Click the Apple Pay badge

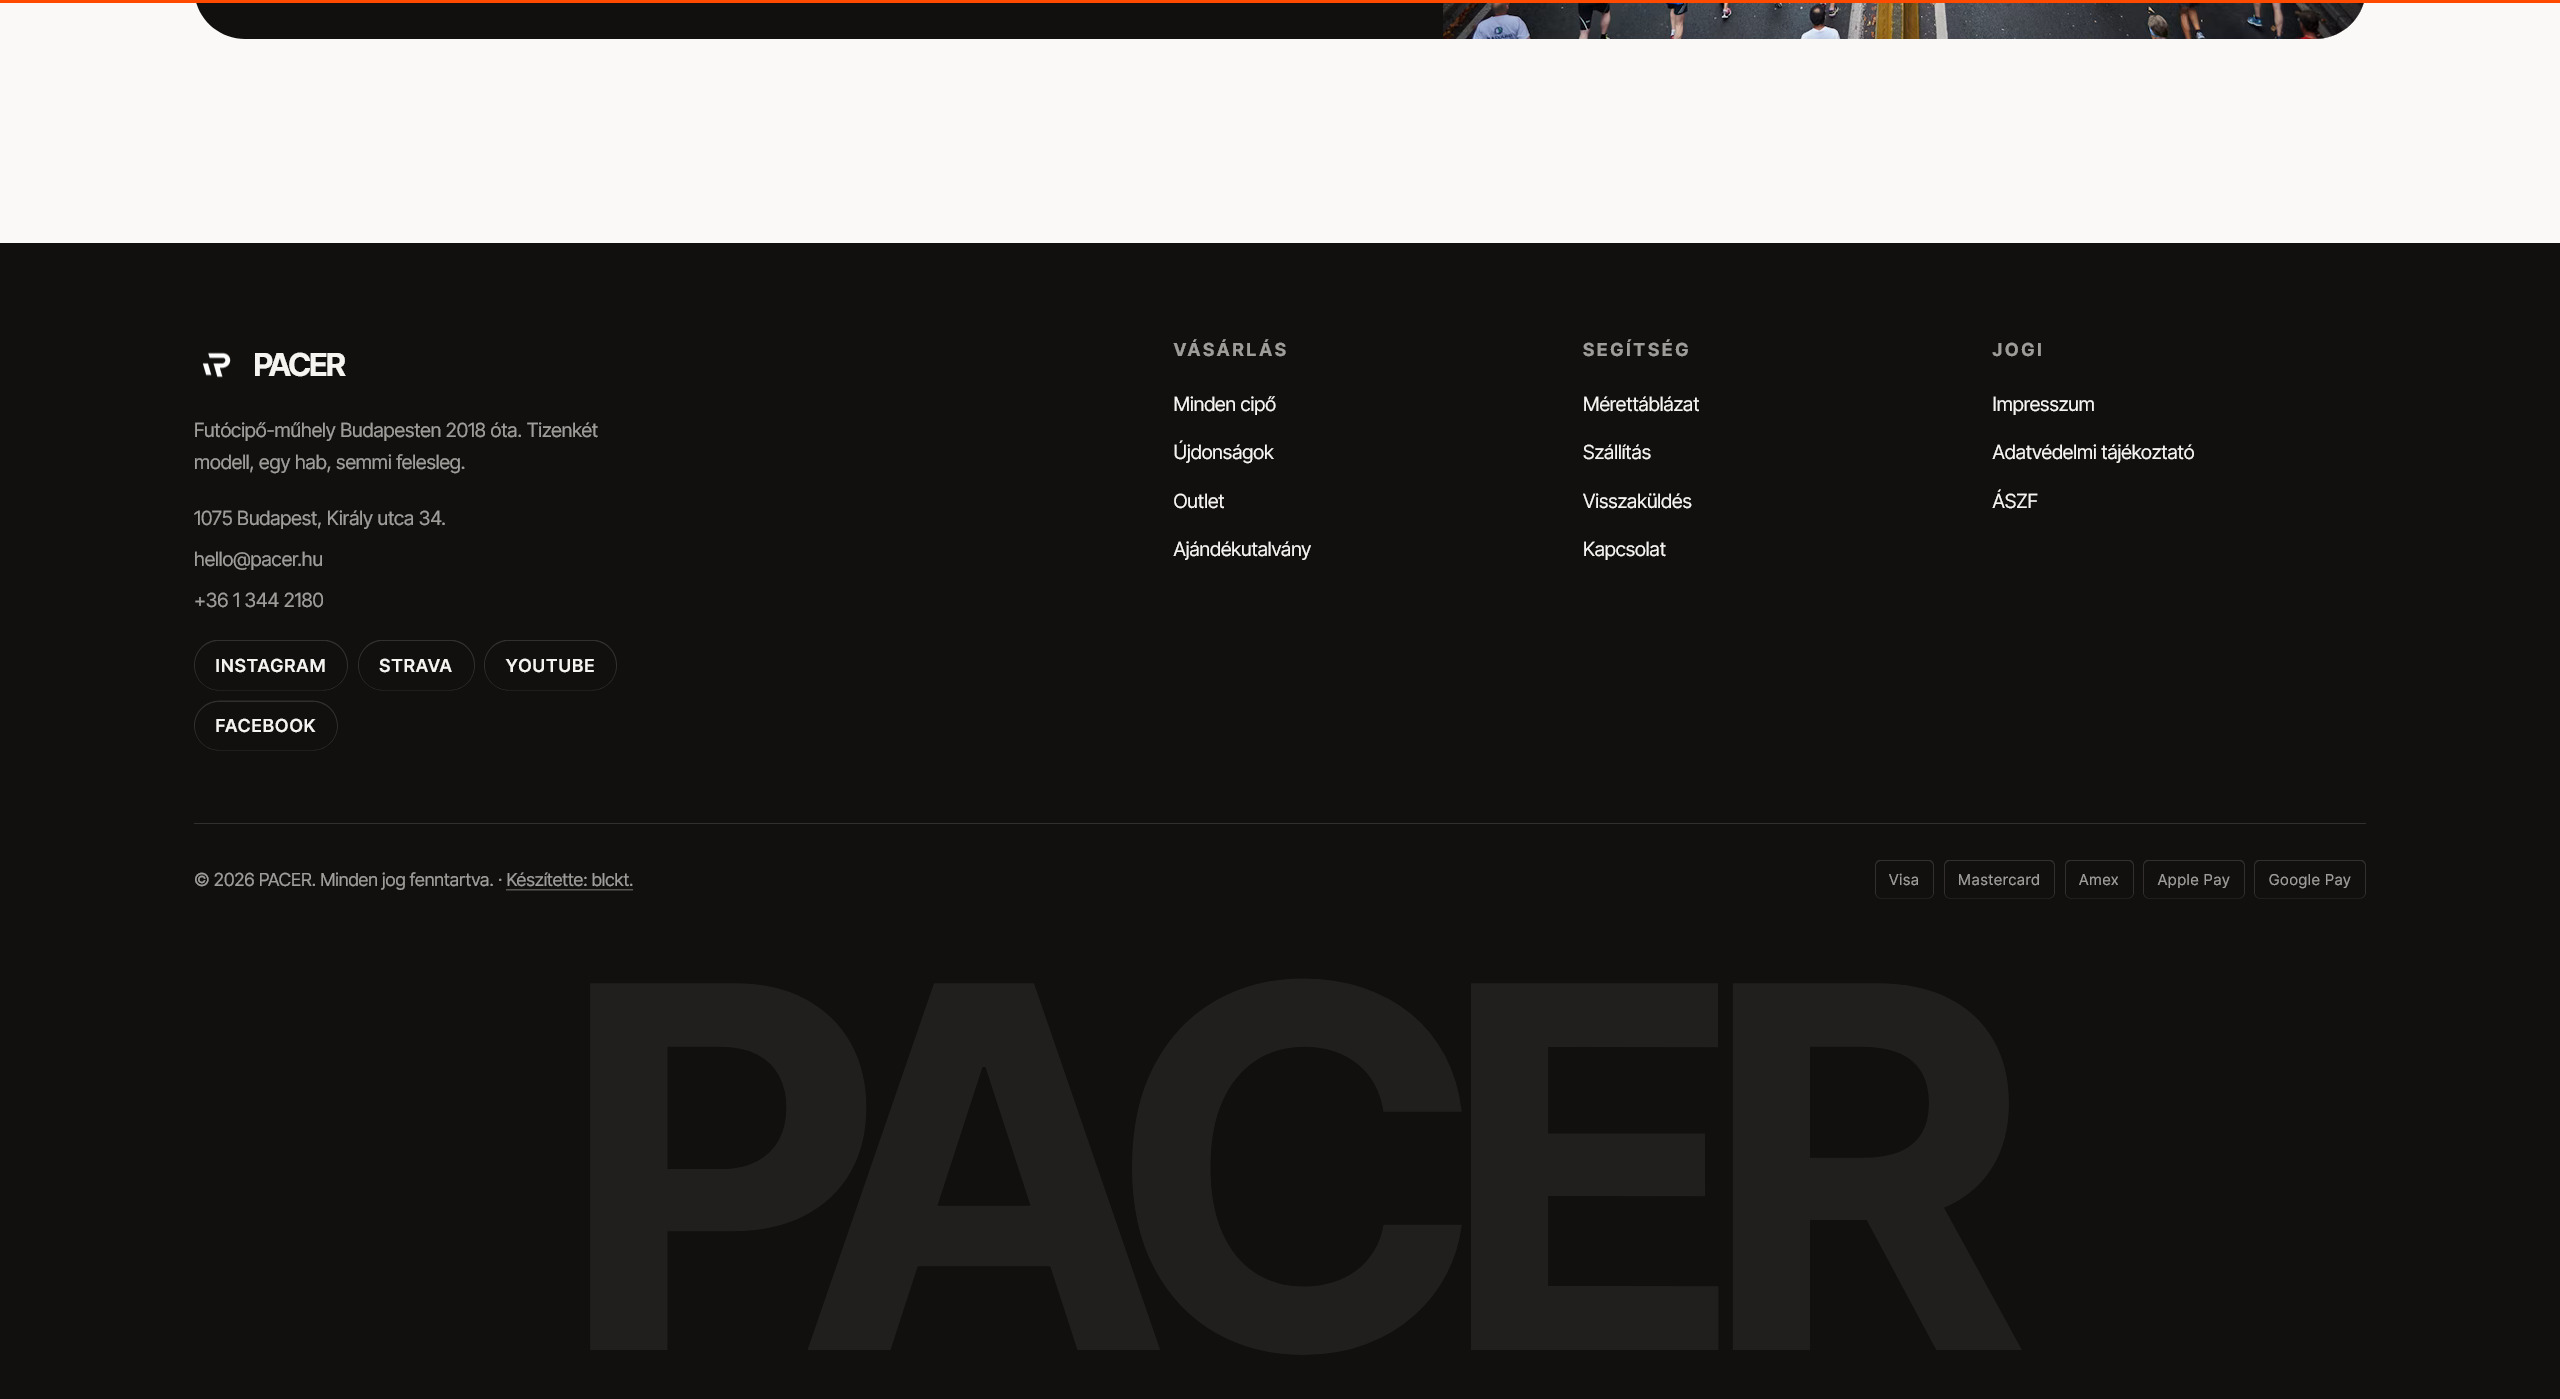coord(2194,880)
